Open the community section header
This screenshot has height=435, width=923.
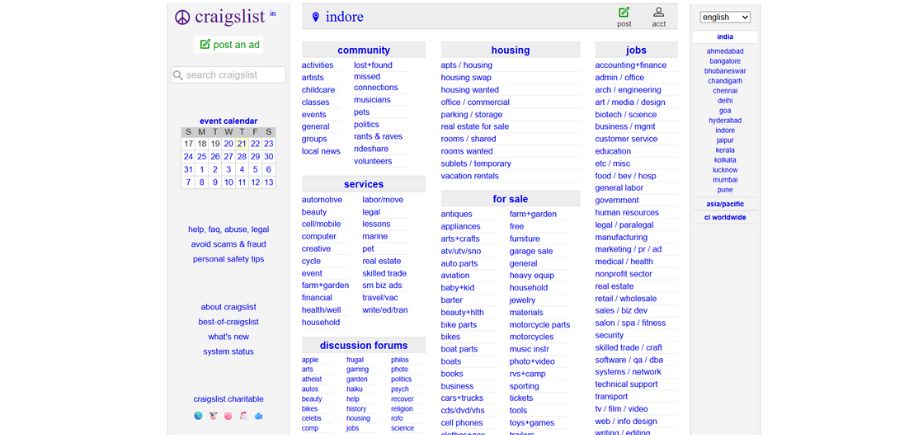pyautogui.click(x=363, y=50)
